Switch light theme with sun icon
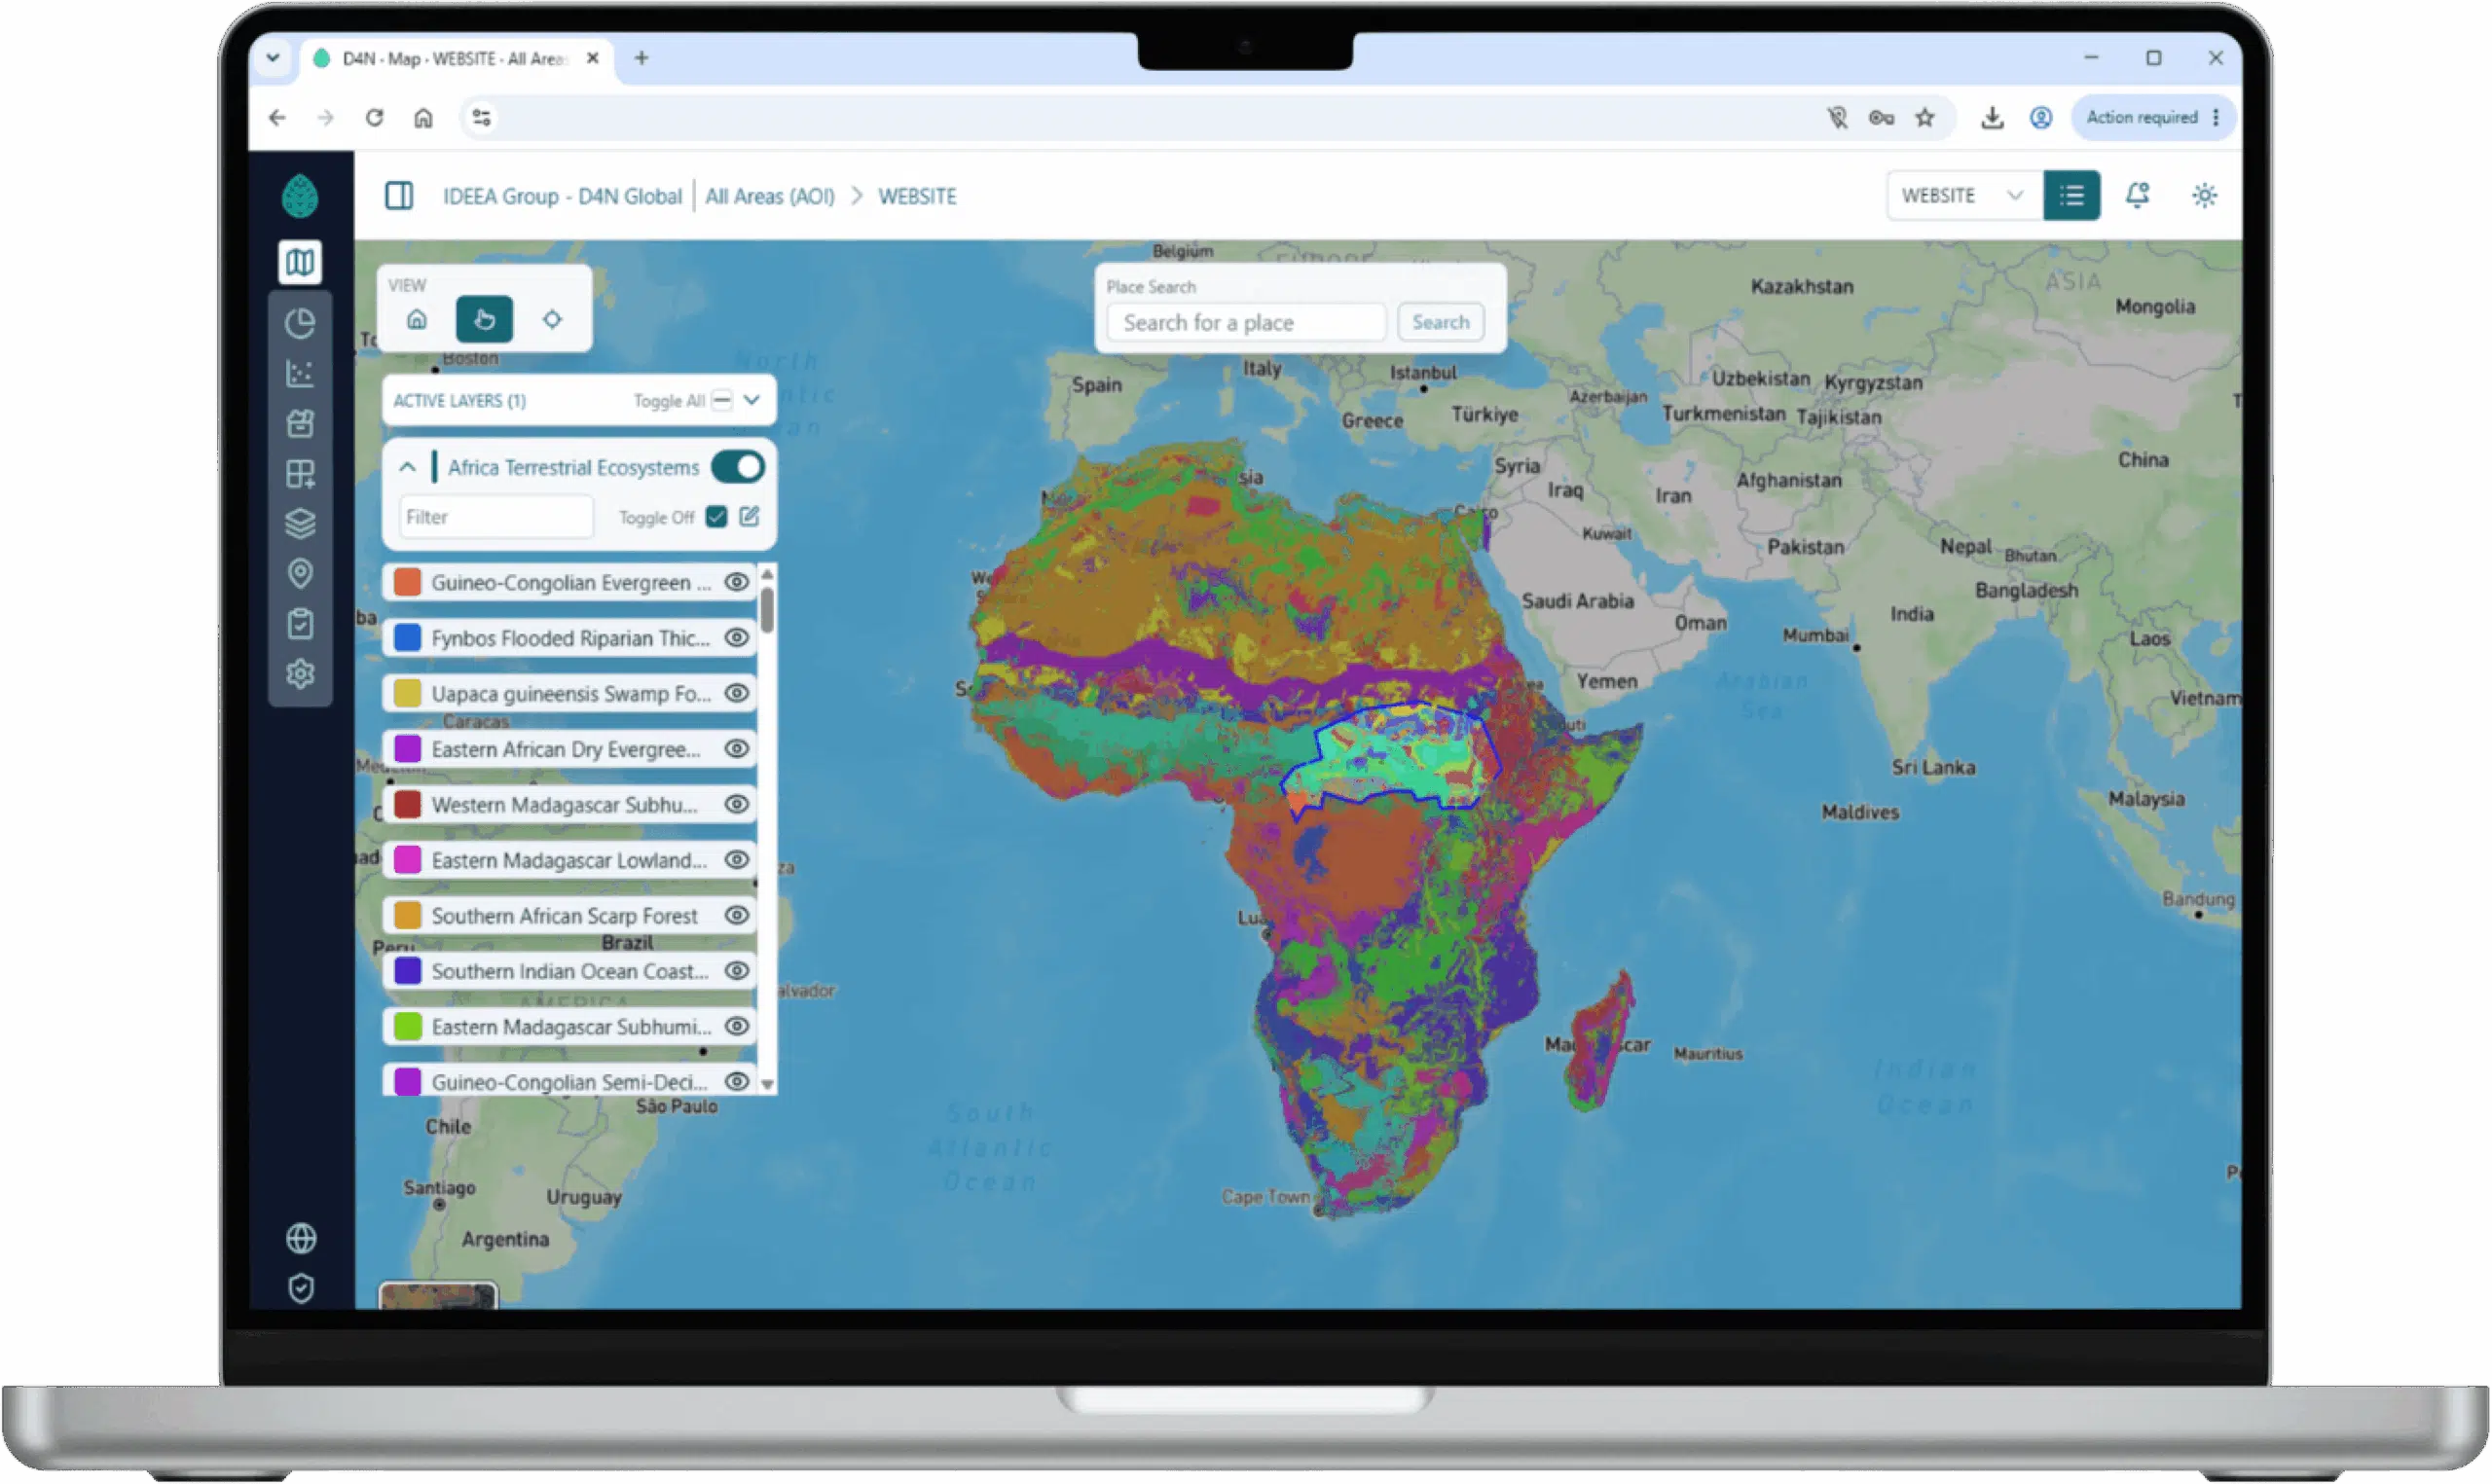2492x1484 pixels. pos(2205,196)
